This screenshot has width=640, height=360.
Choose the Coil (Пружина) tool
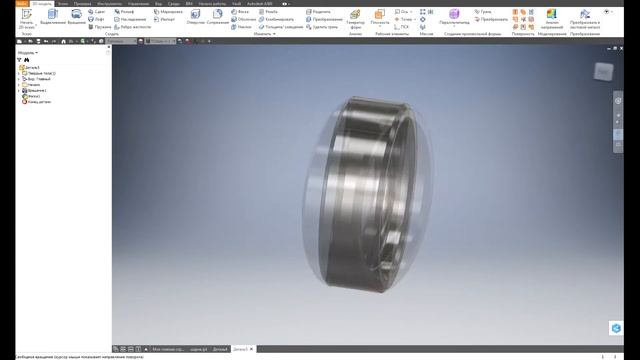[100, 27]
